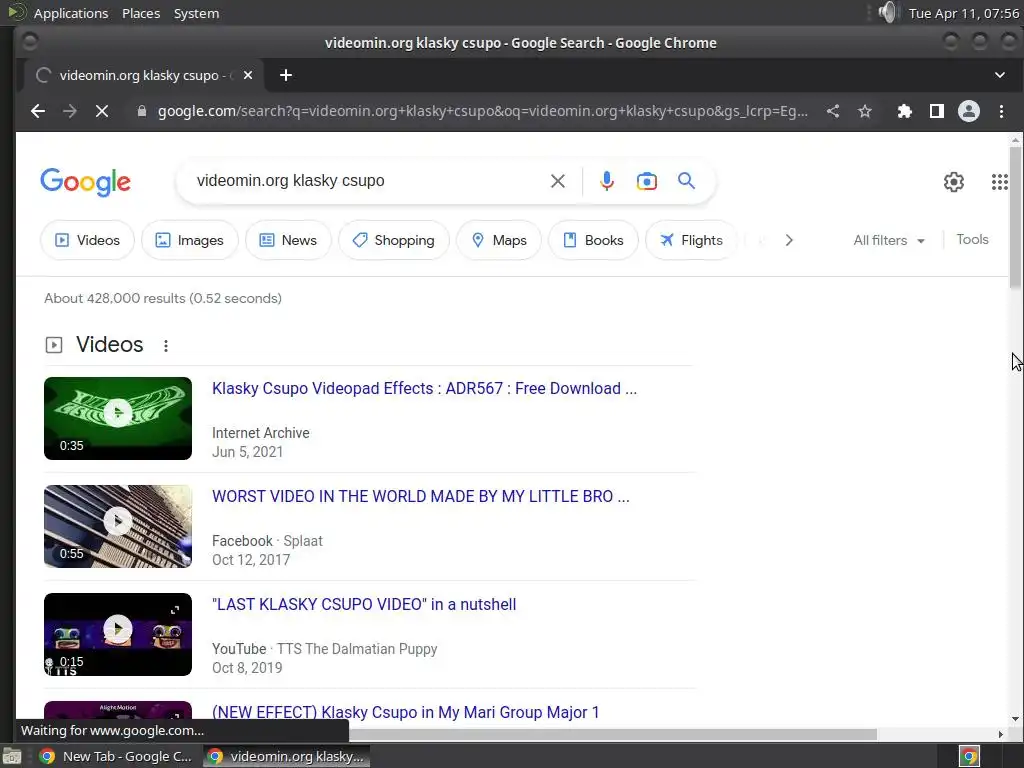The image size is (1024, 768).
Task: Go back with the browser back arrow
Action: (x=38, y=112)
